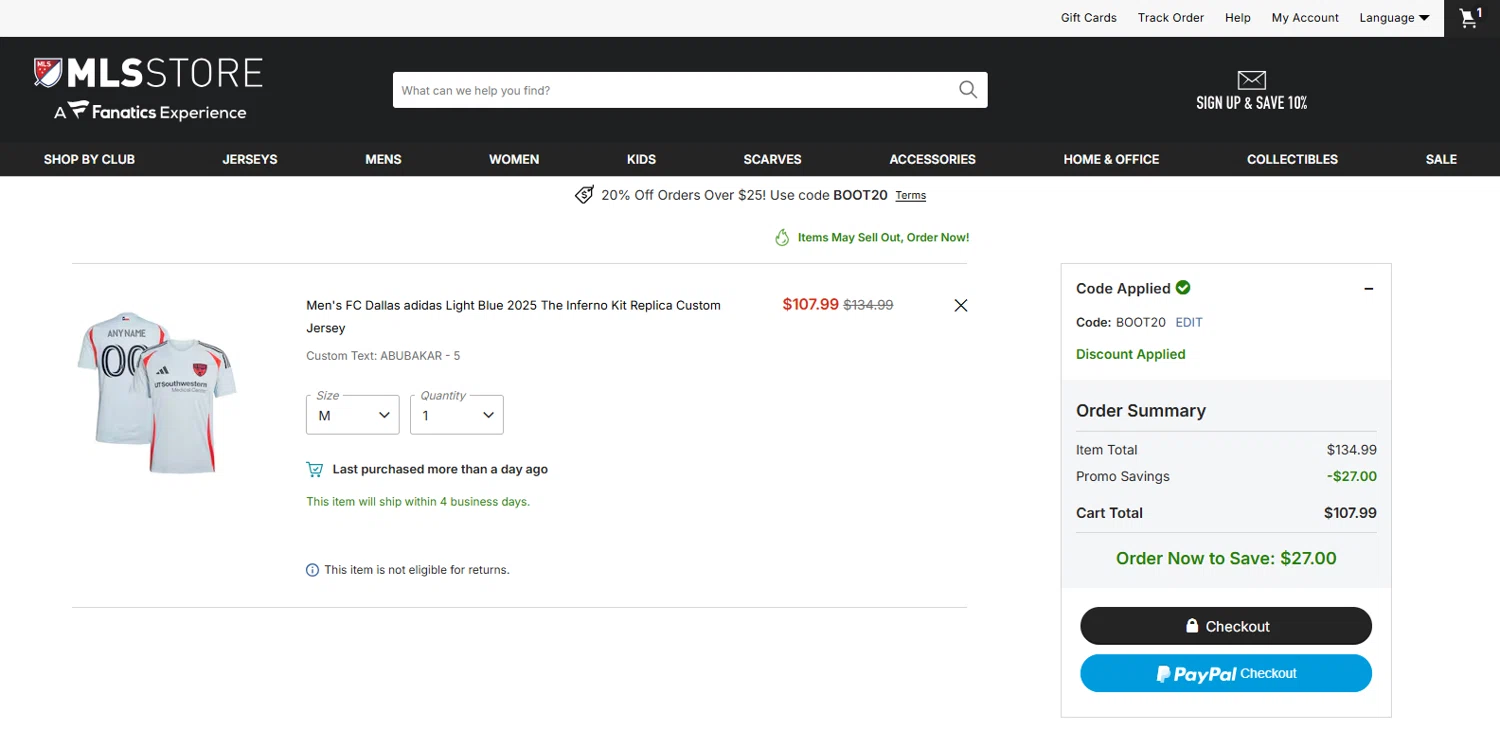The image size is (1500, 729).
Task: Open the Quantity dropdown
Action: [457, 415]
